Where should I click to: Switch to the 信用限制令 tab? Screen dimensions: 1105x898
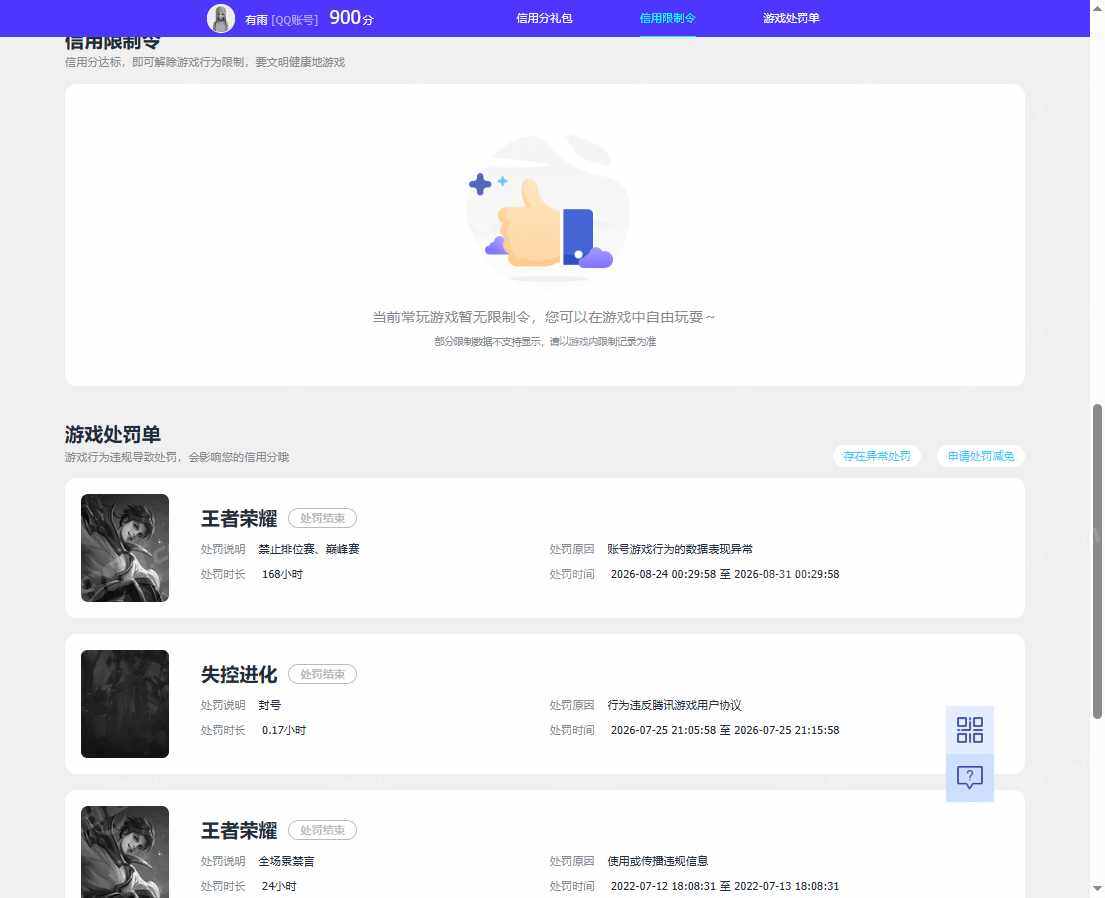tap(667, 18)
